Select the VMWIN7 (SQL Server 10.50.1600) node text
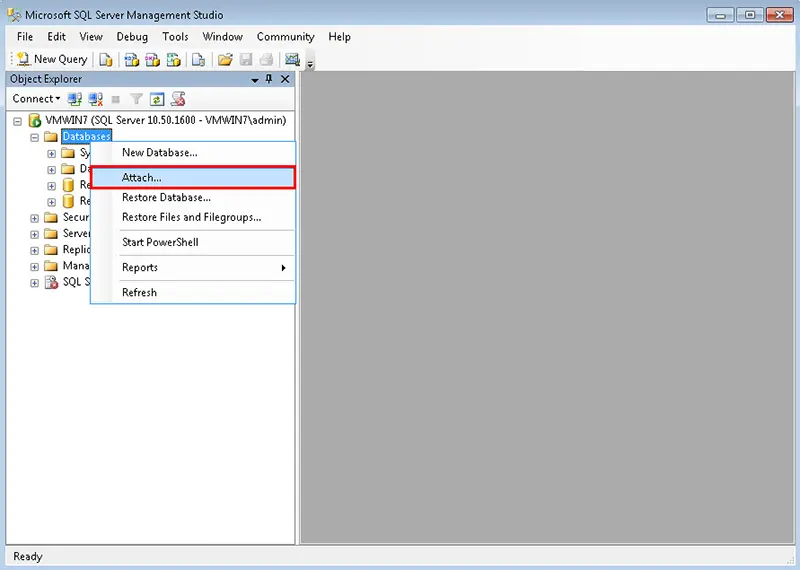 click(166, 120)
